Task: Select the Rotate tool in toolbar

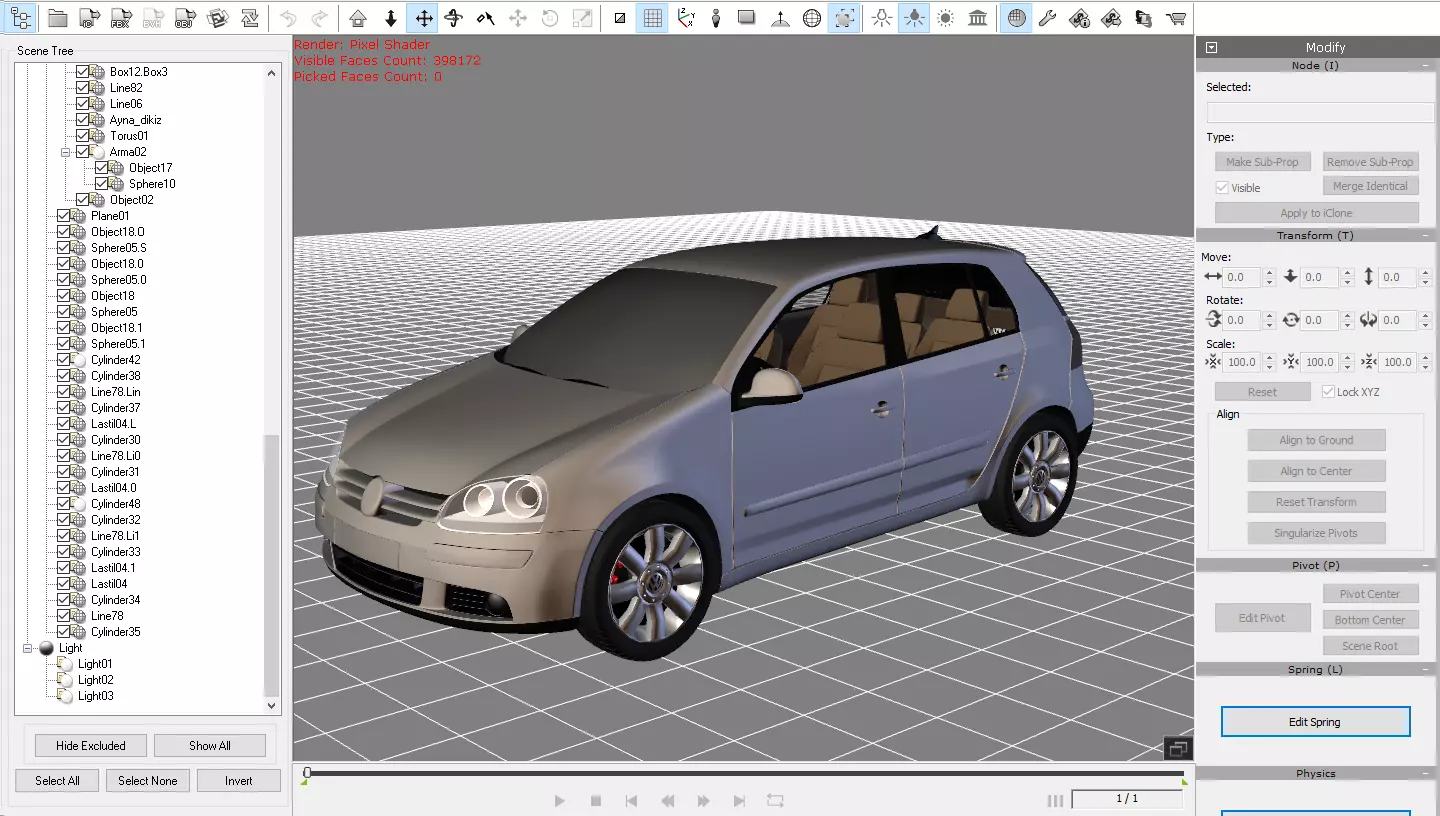Action: 454,18
